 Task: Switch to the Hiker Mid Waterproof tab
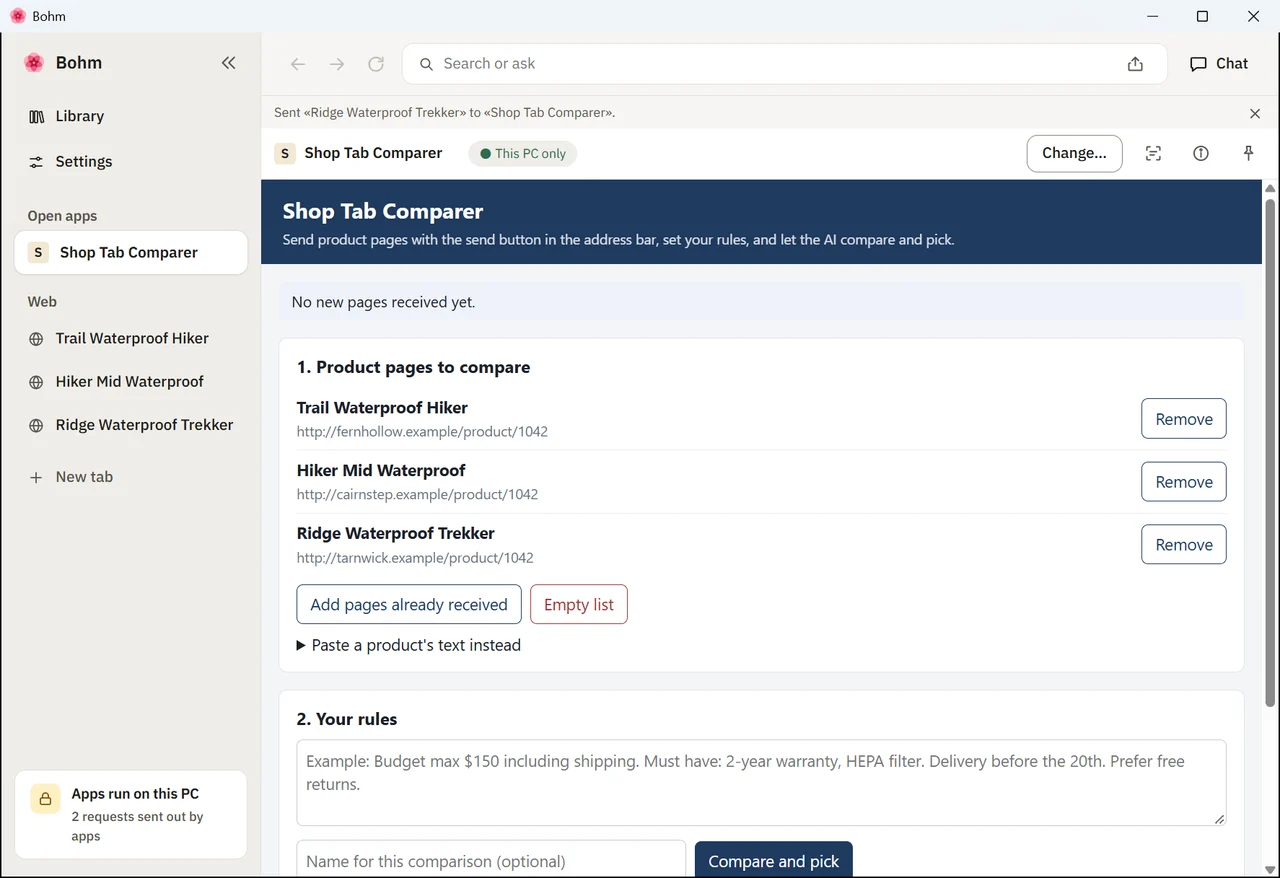coord(131,382)
